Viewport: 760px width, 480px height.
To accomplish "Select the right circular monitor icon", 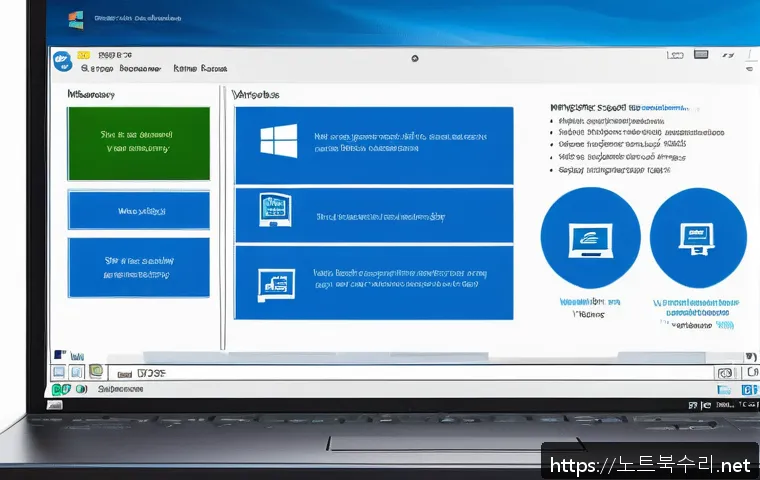I will point(698,236).
